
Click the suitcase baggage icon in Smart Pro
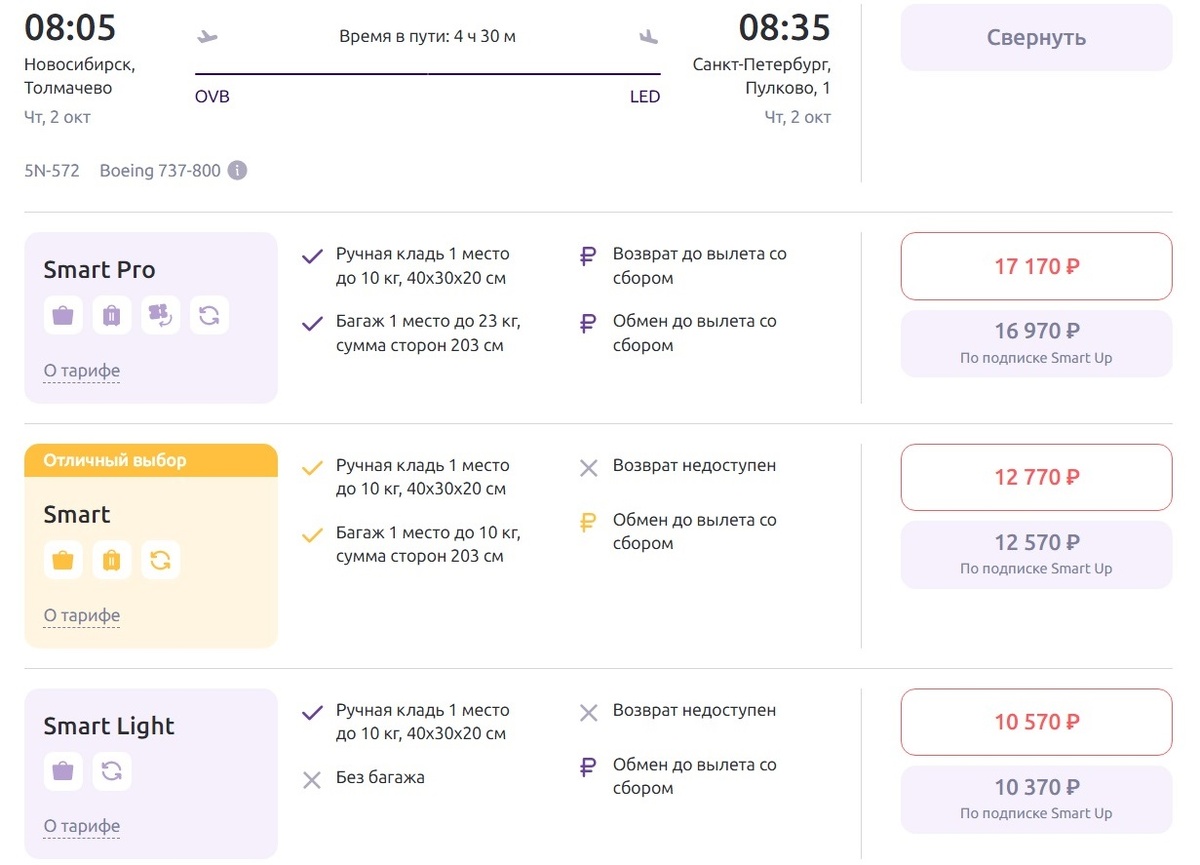(x=112, y=315)
